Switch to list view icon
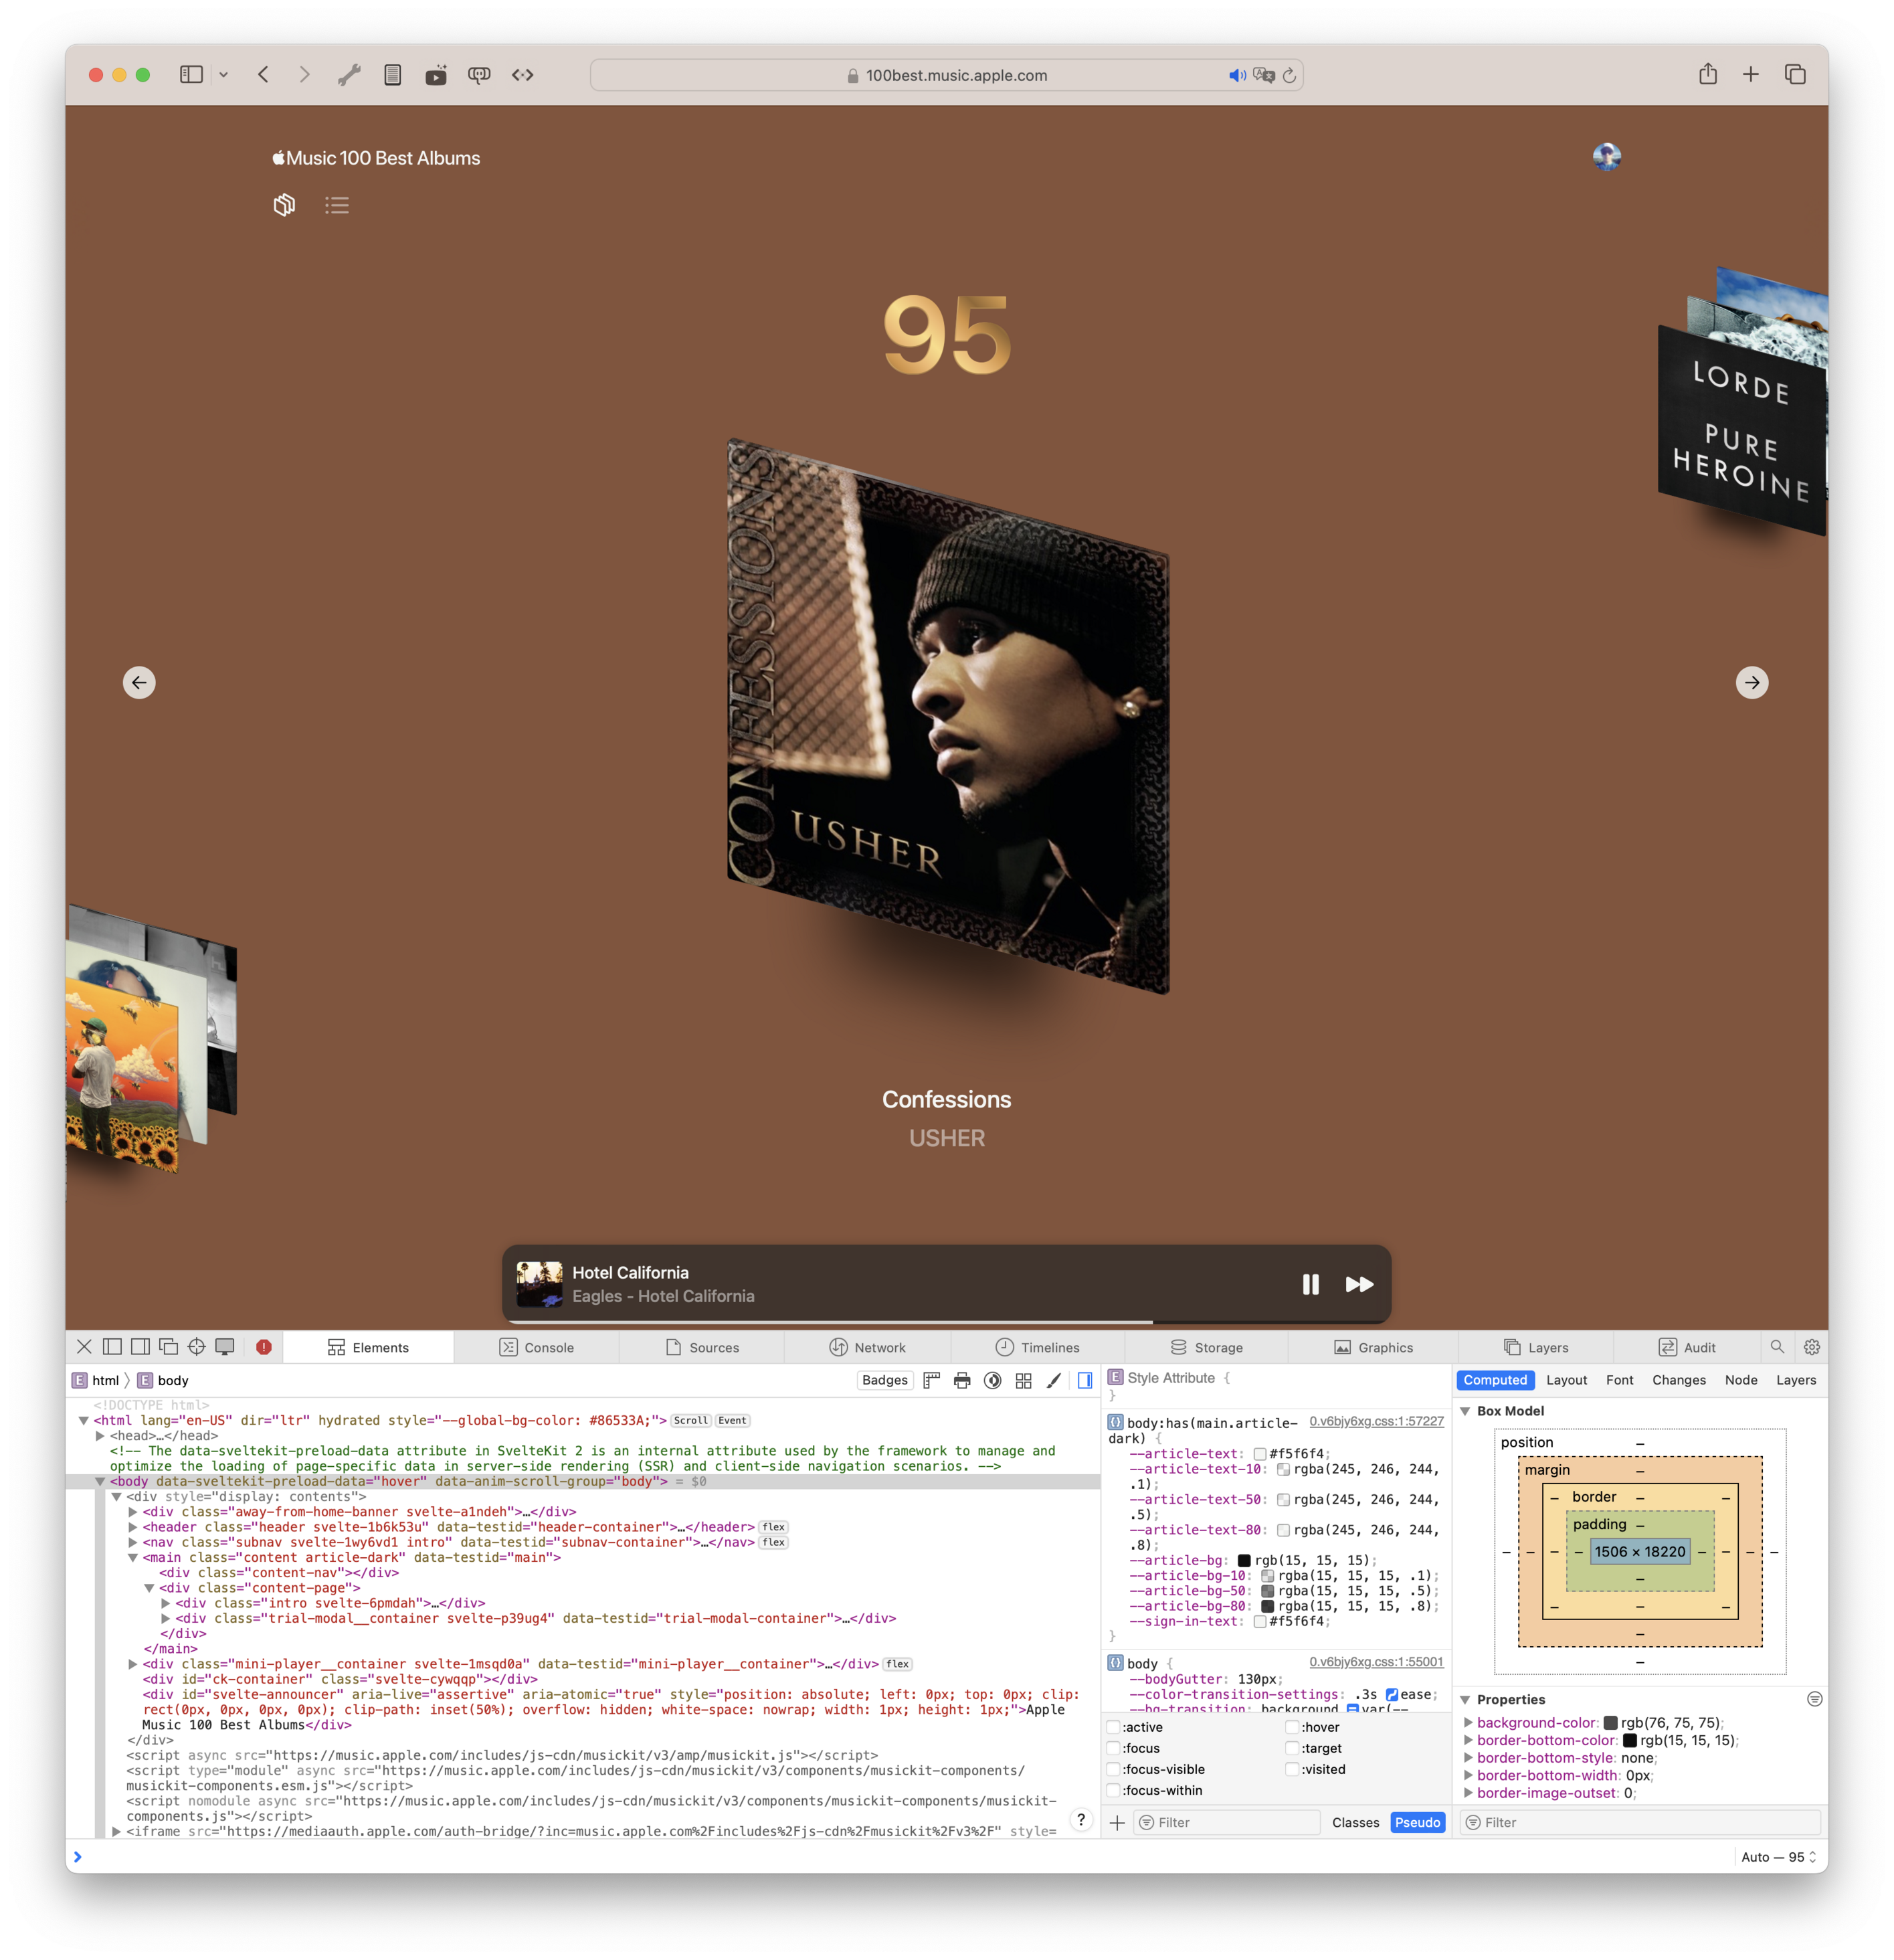The width and height of the screenshot is (1894, 1960). (337, 205)
